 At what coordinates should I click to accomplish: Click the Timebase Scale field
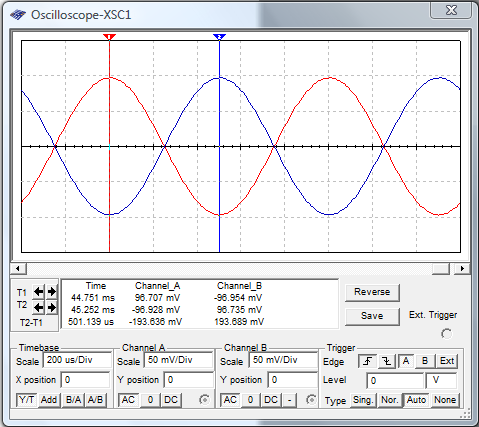point(77,360)
